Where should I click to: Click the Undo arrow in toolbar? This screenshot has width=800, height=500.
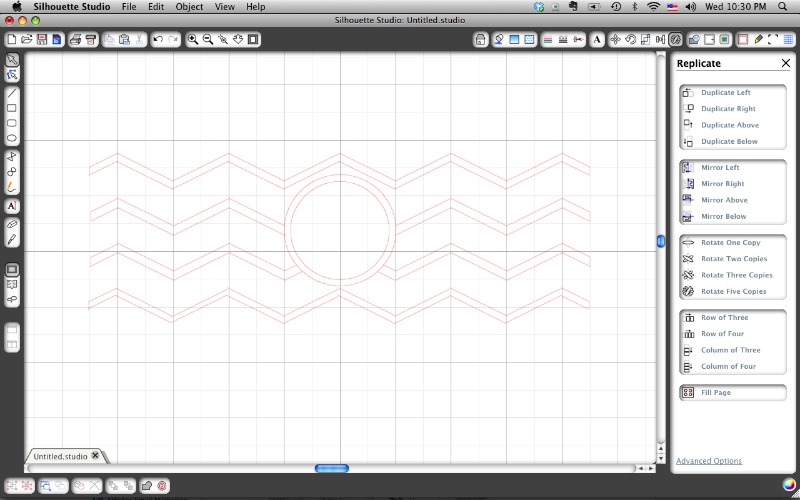tap(158, 40)
